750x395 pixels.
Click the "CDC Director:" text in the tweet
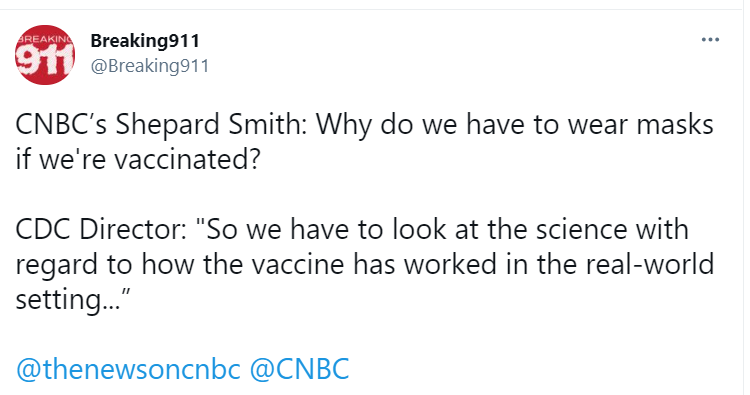pos(101,229)
